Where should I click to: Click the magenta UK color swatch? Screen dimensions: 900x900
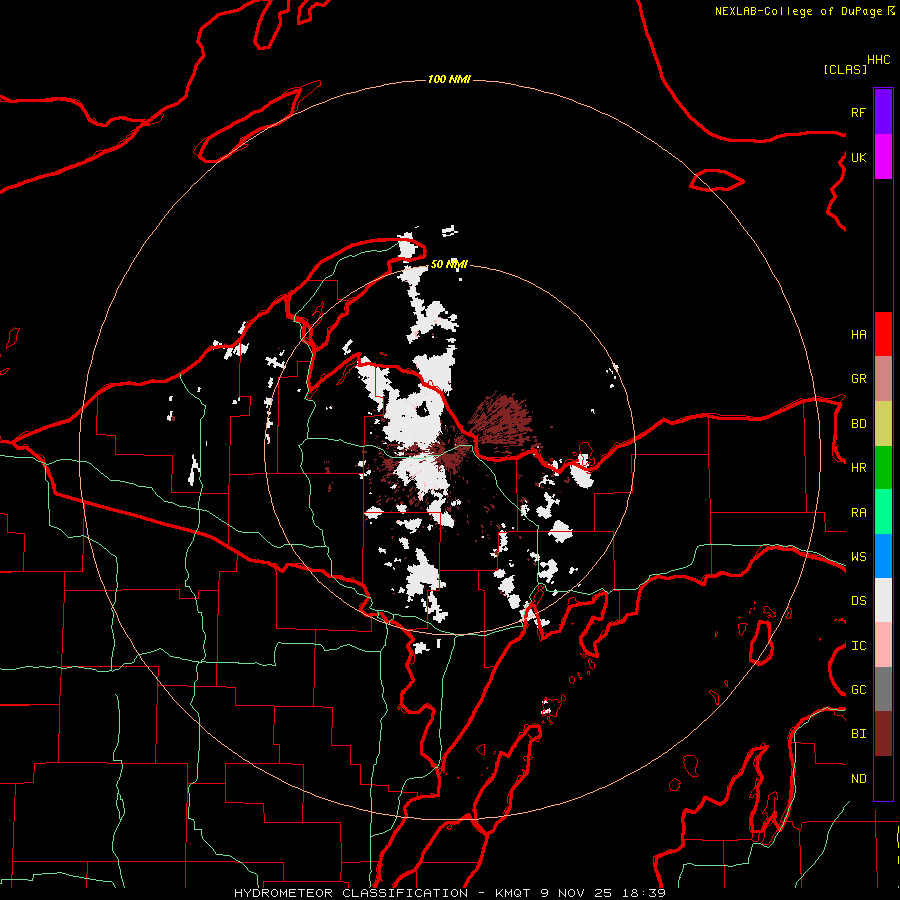pyautogui.click(x=883, y=157)
